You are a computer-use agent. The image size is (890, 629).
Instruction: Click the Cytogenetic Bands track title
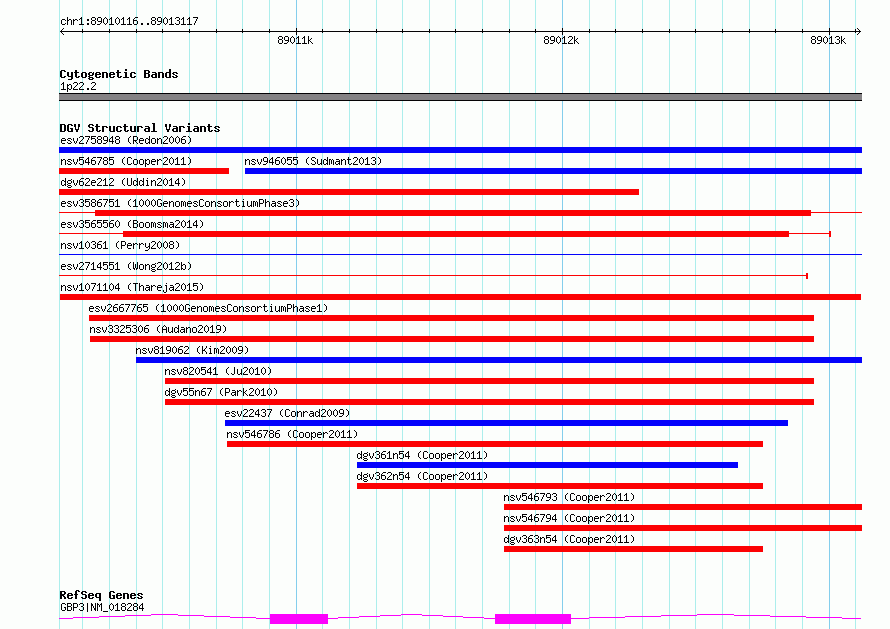(119, 74)
